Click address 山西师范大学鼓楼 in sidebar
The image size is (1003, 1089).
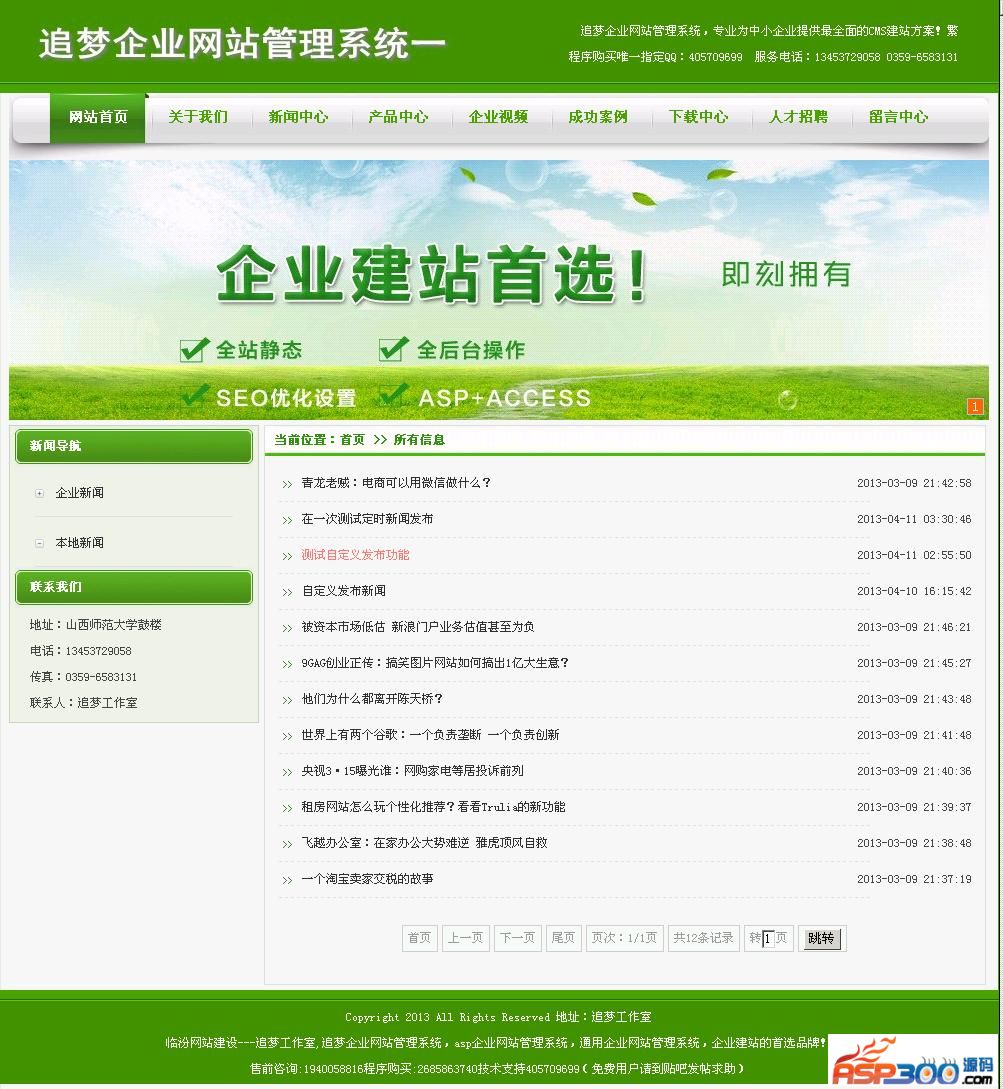click(113, 625)
